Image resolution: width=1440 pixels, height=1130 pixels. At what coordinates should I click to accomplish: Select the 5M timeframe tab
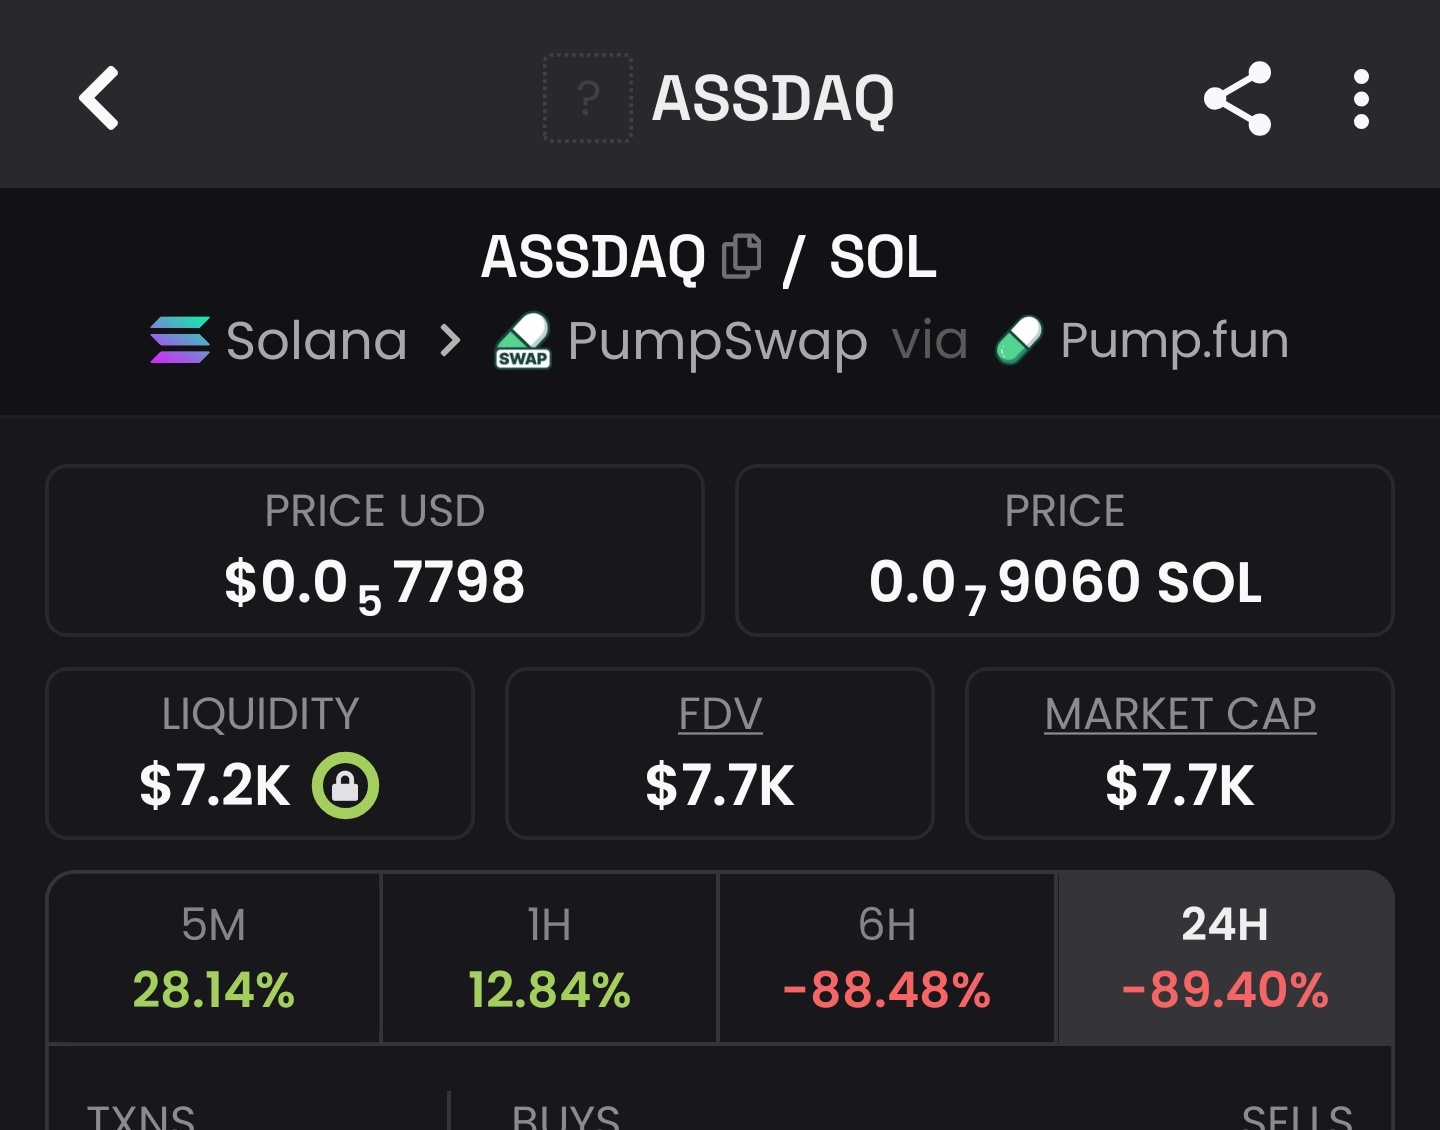[214, 958]
